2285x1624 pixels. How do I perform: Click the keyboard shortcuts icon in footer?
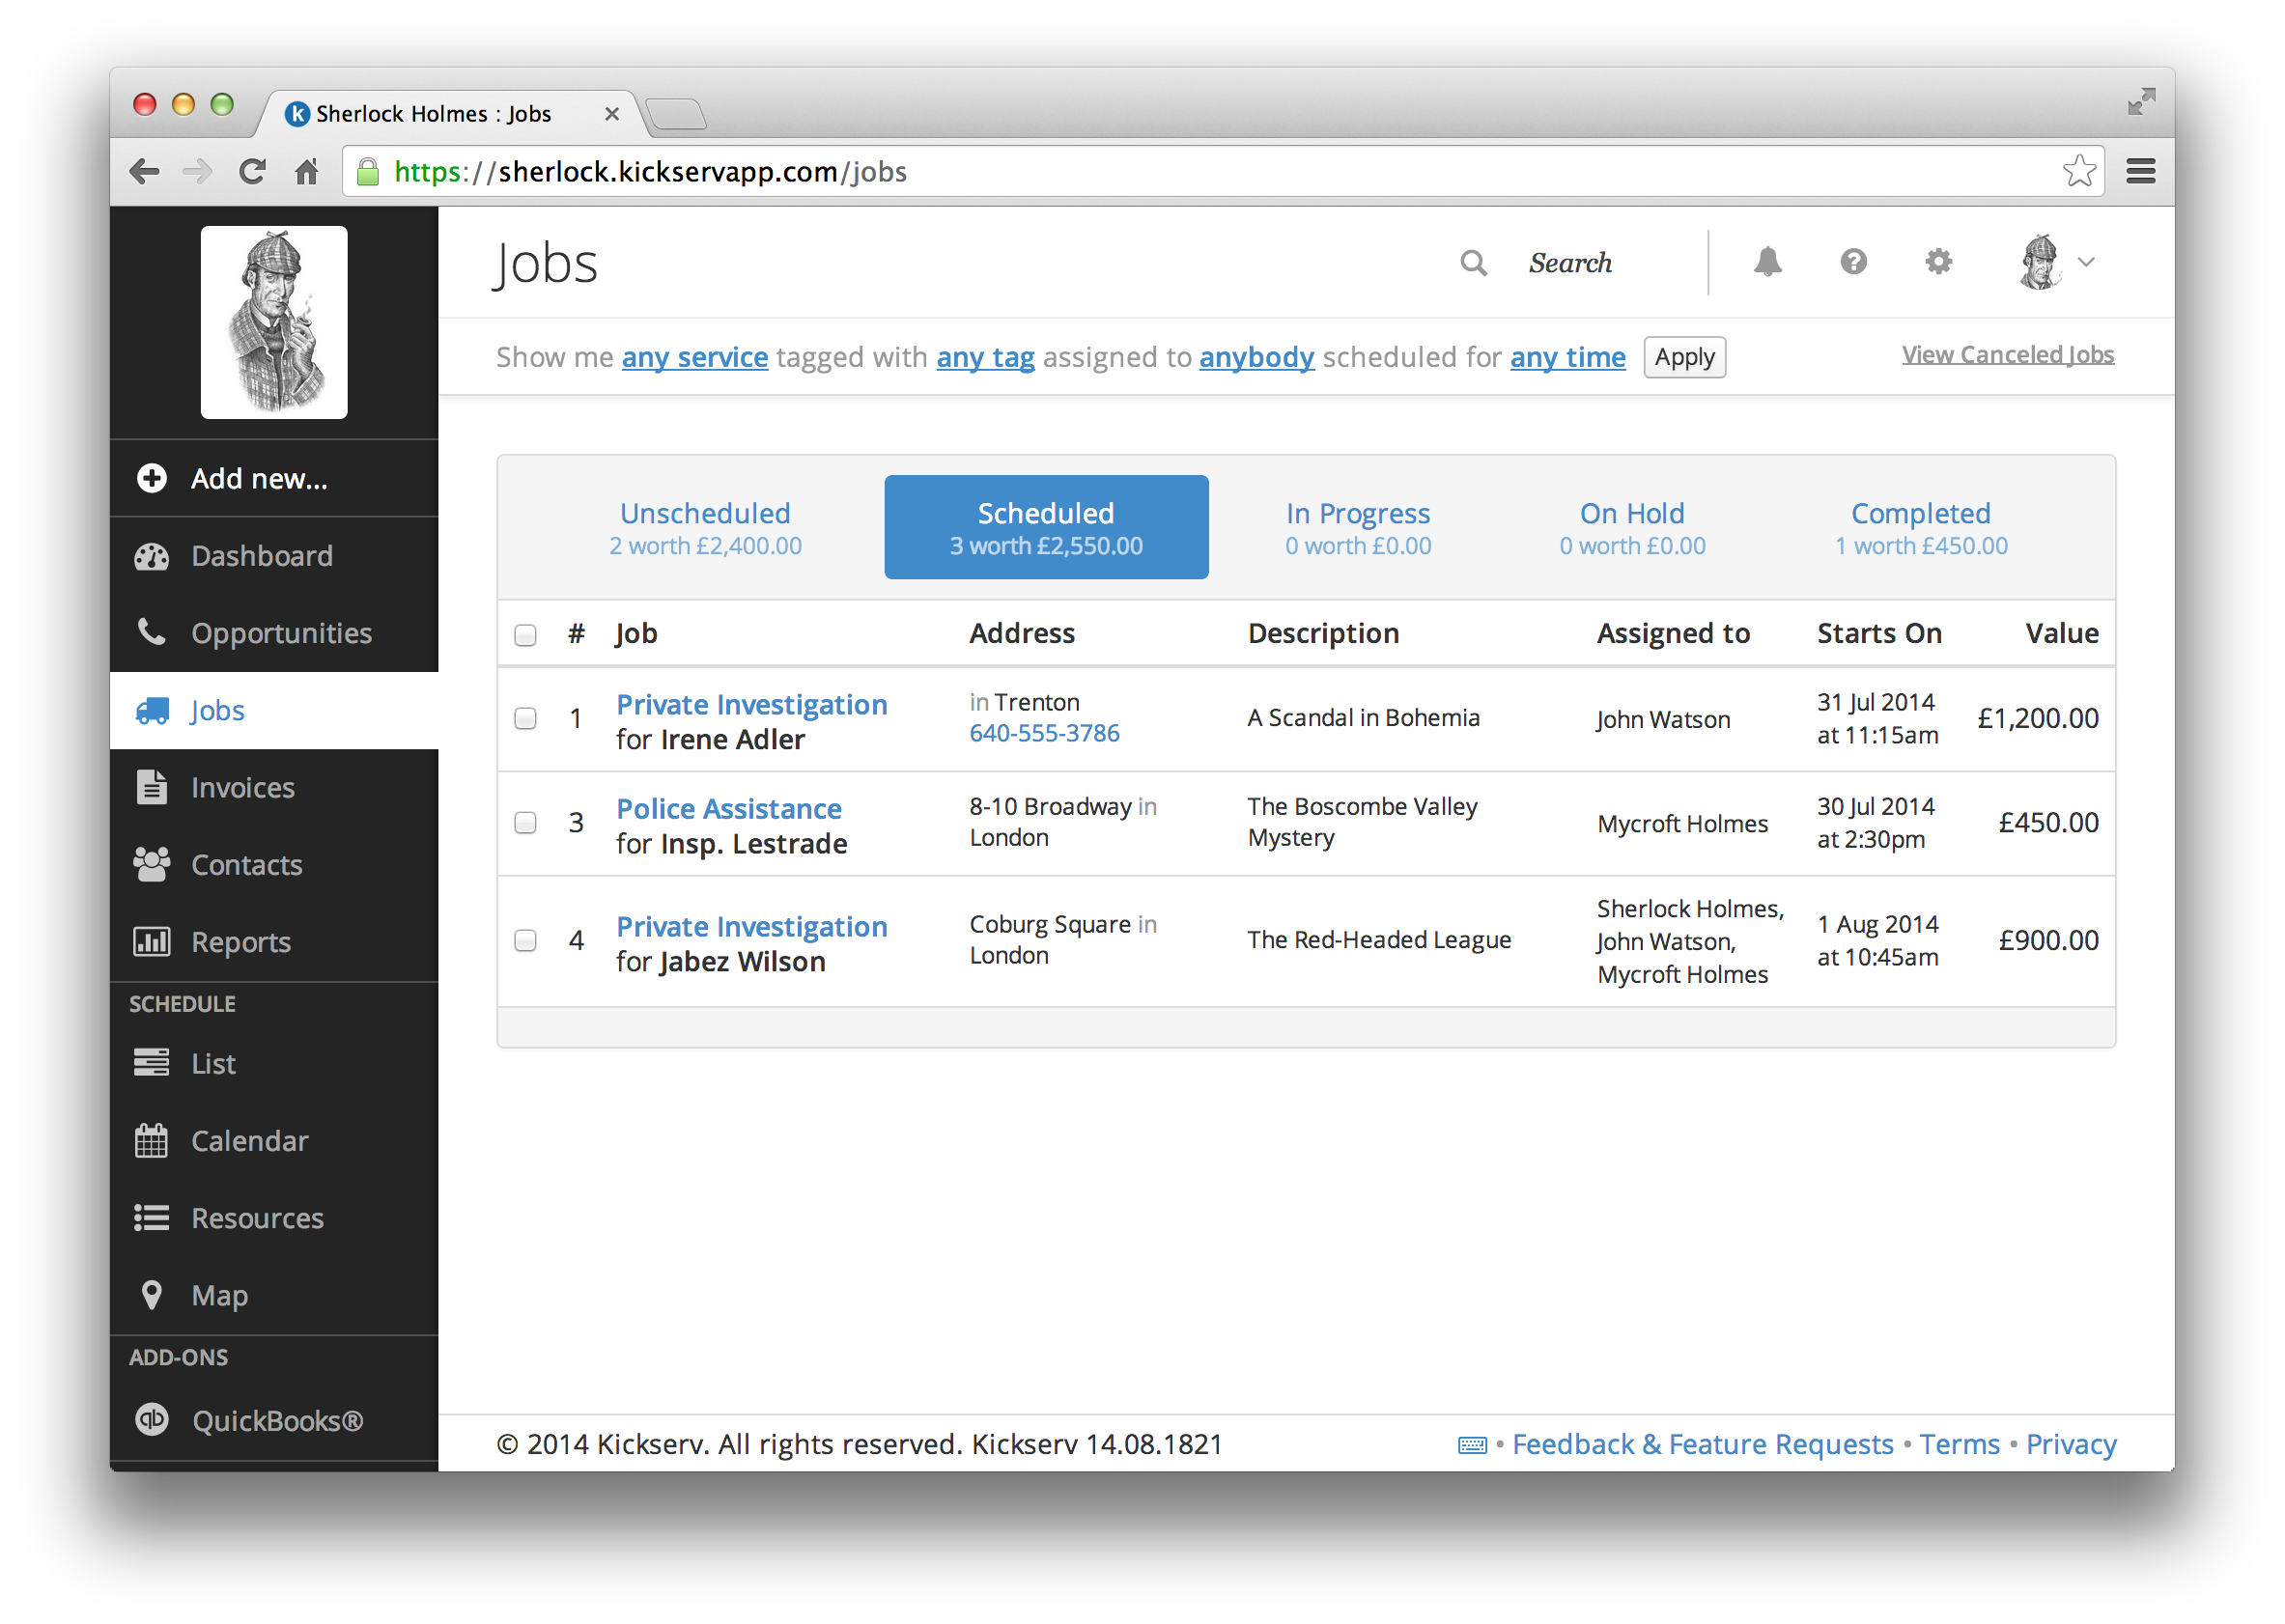pyautogui.click(x=1472, y=1445)
